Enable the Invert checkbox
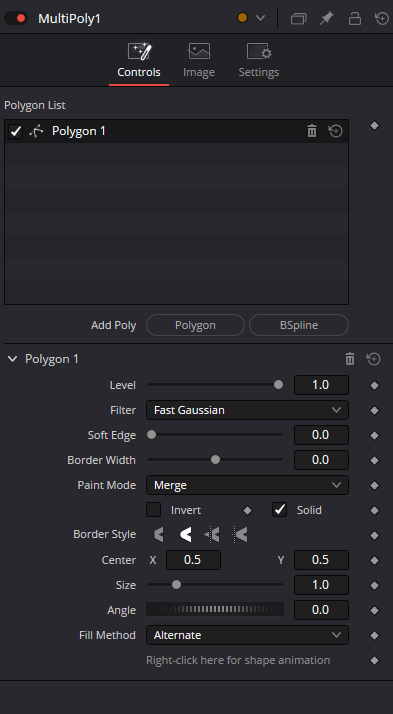393x714 pixels. [153, 510]
